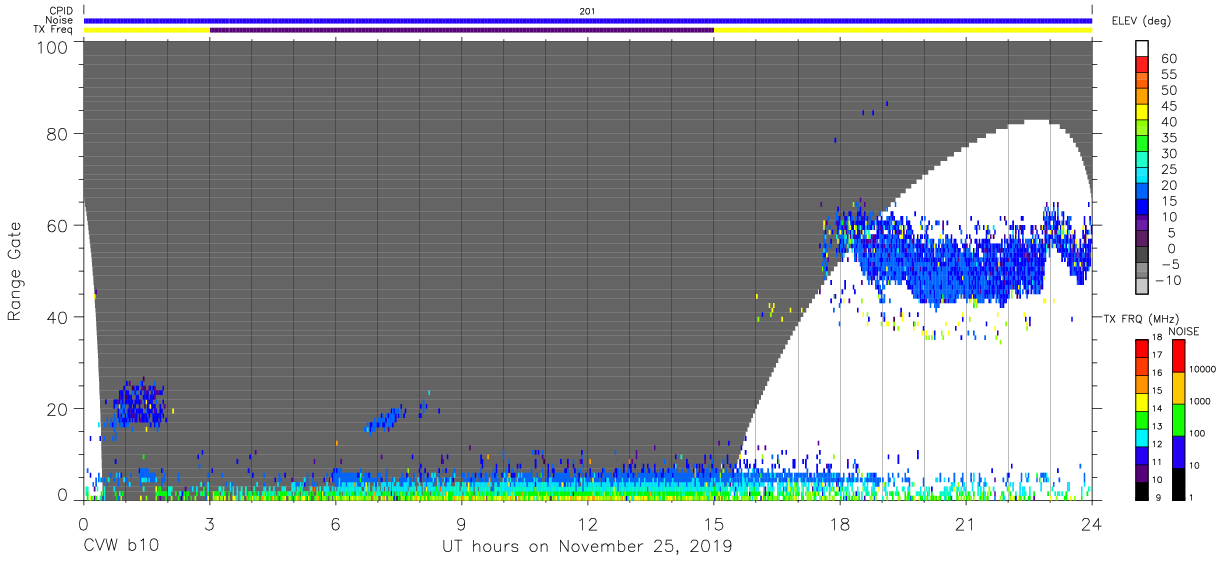Click the NOISE legend title
1228x567 pixels.
(x=1183, y=331)
